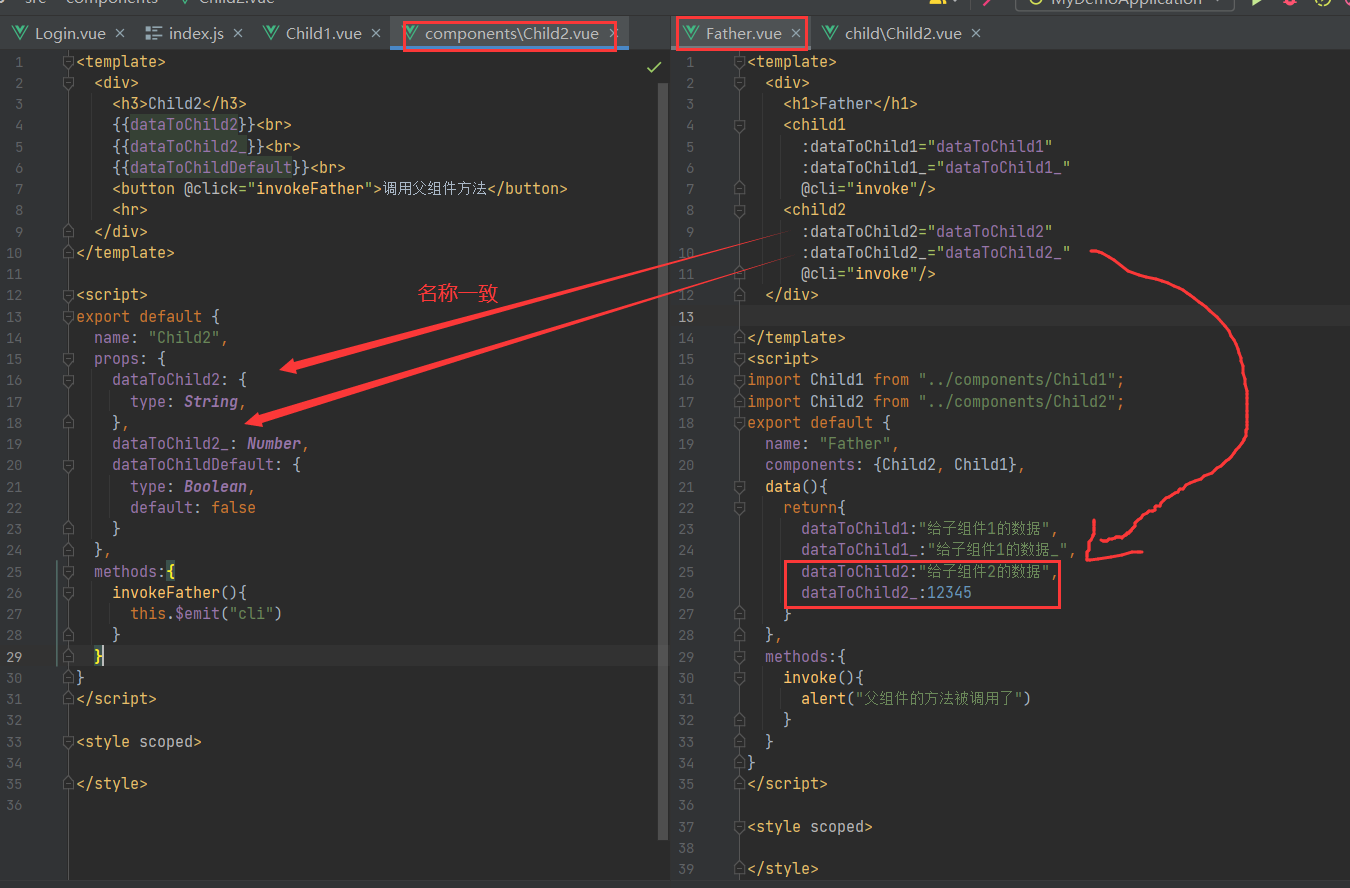Collapse the script block on Child2.vue line 12

coord(69,295)
